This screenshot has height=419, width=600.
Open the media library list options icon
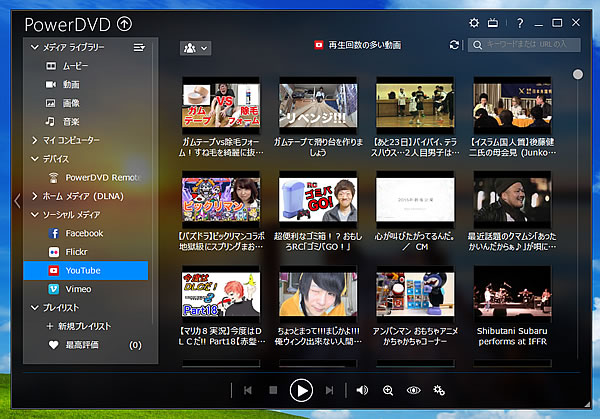pos(139,47)
